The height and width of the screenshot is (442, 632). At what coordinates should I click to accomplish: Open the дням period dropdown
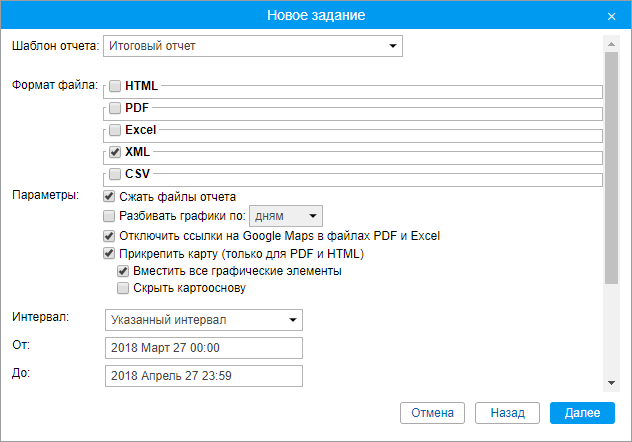tap(286, 216)
